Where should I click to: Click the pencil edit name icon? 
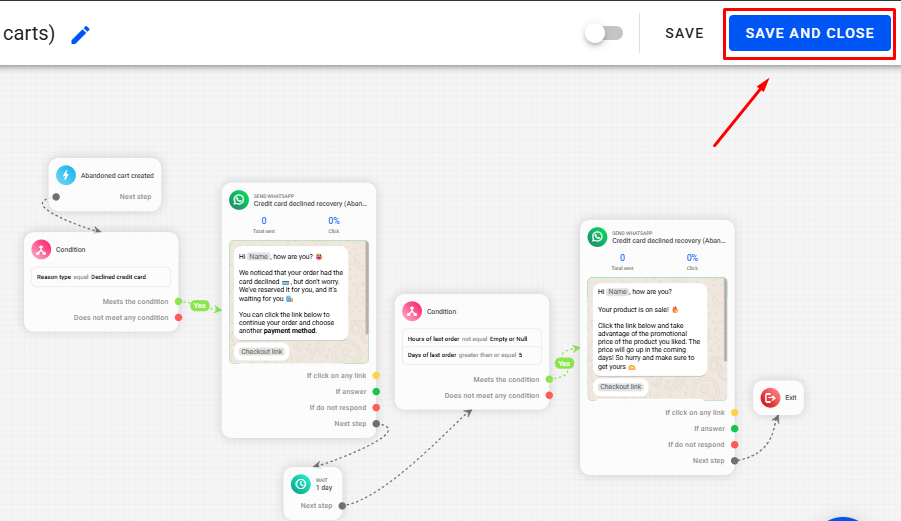pos(81,35)
